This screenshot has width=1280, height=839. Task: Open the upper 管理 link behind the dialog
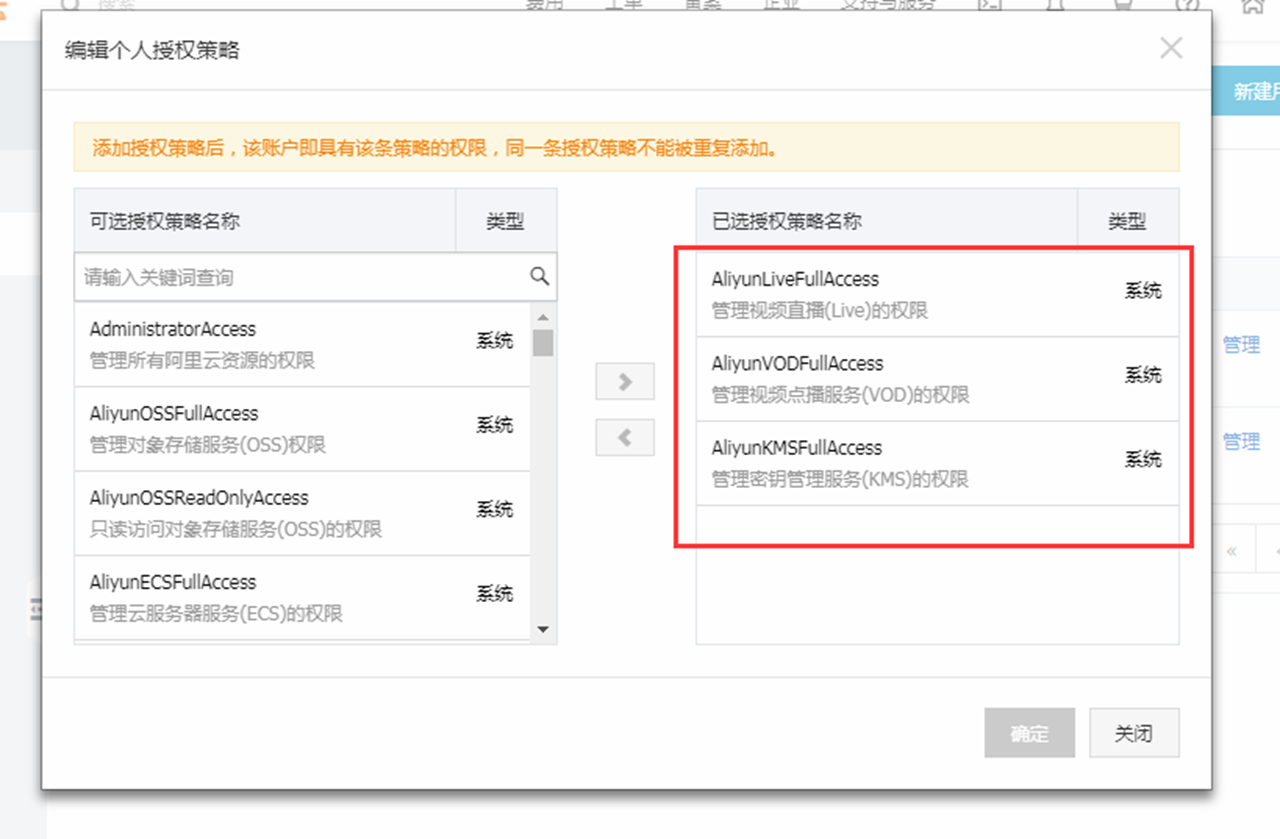(x=1241, y=345)
